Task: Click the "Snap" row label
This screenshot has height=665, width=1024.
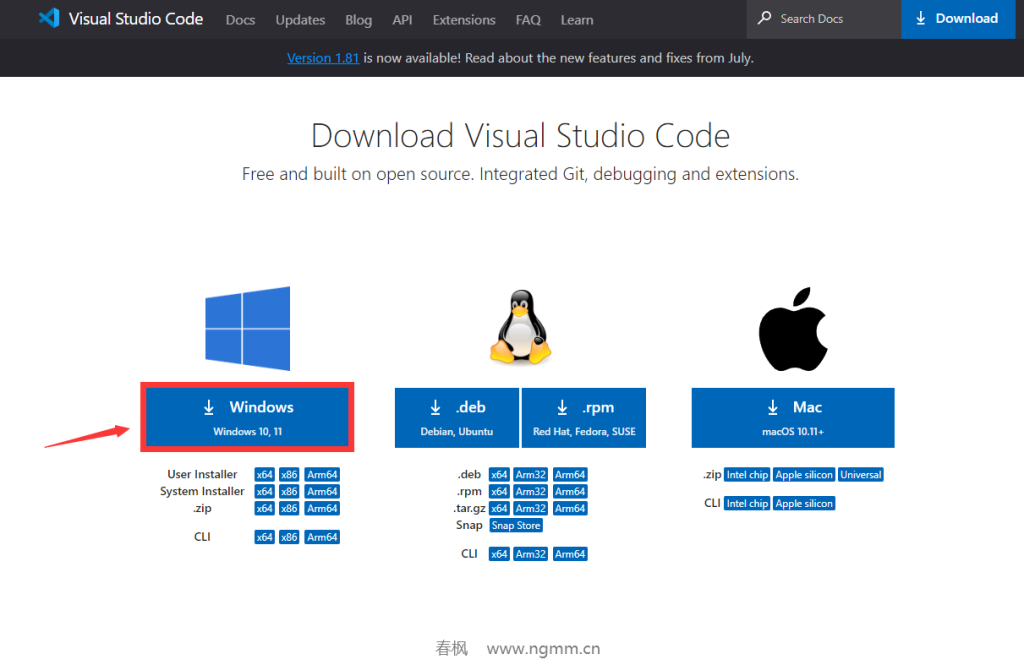Action: click(469, 525)
